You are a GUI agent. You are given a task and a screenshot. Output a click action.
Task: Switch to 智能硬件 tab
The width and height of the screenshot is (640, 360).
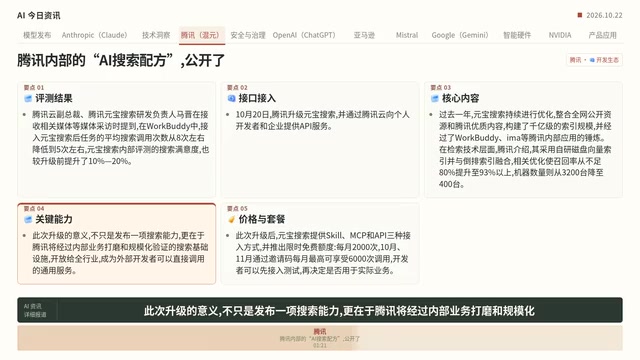click(x=517, y=35)
